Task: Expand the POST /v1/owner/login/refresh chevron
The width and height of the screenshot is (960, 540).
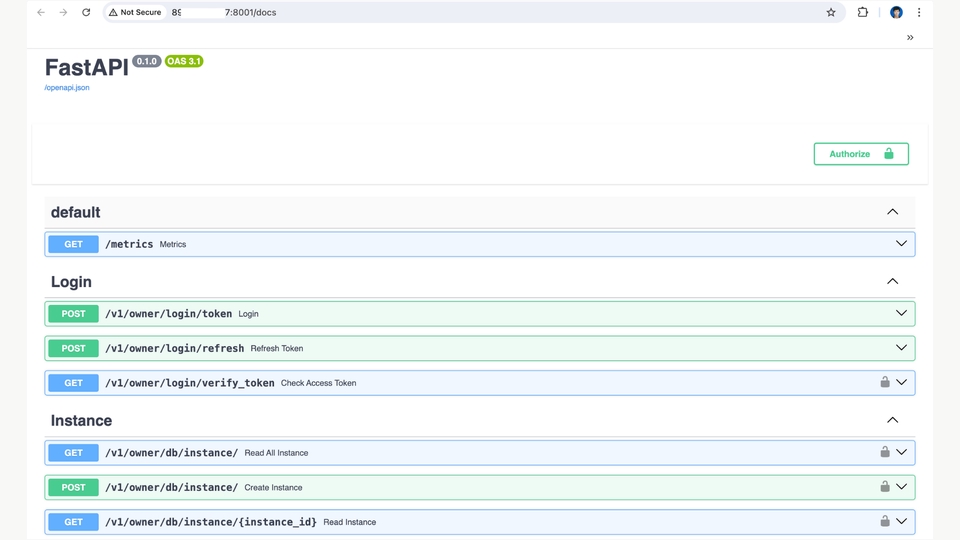Action: (901, 348)
